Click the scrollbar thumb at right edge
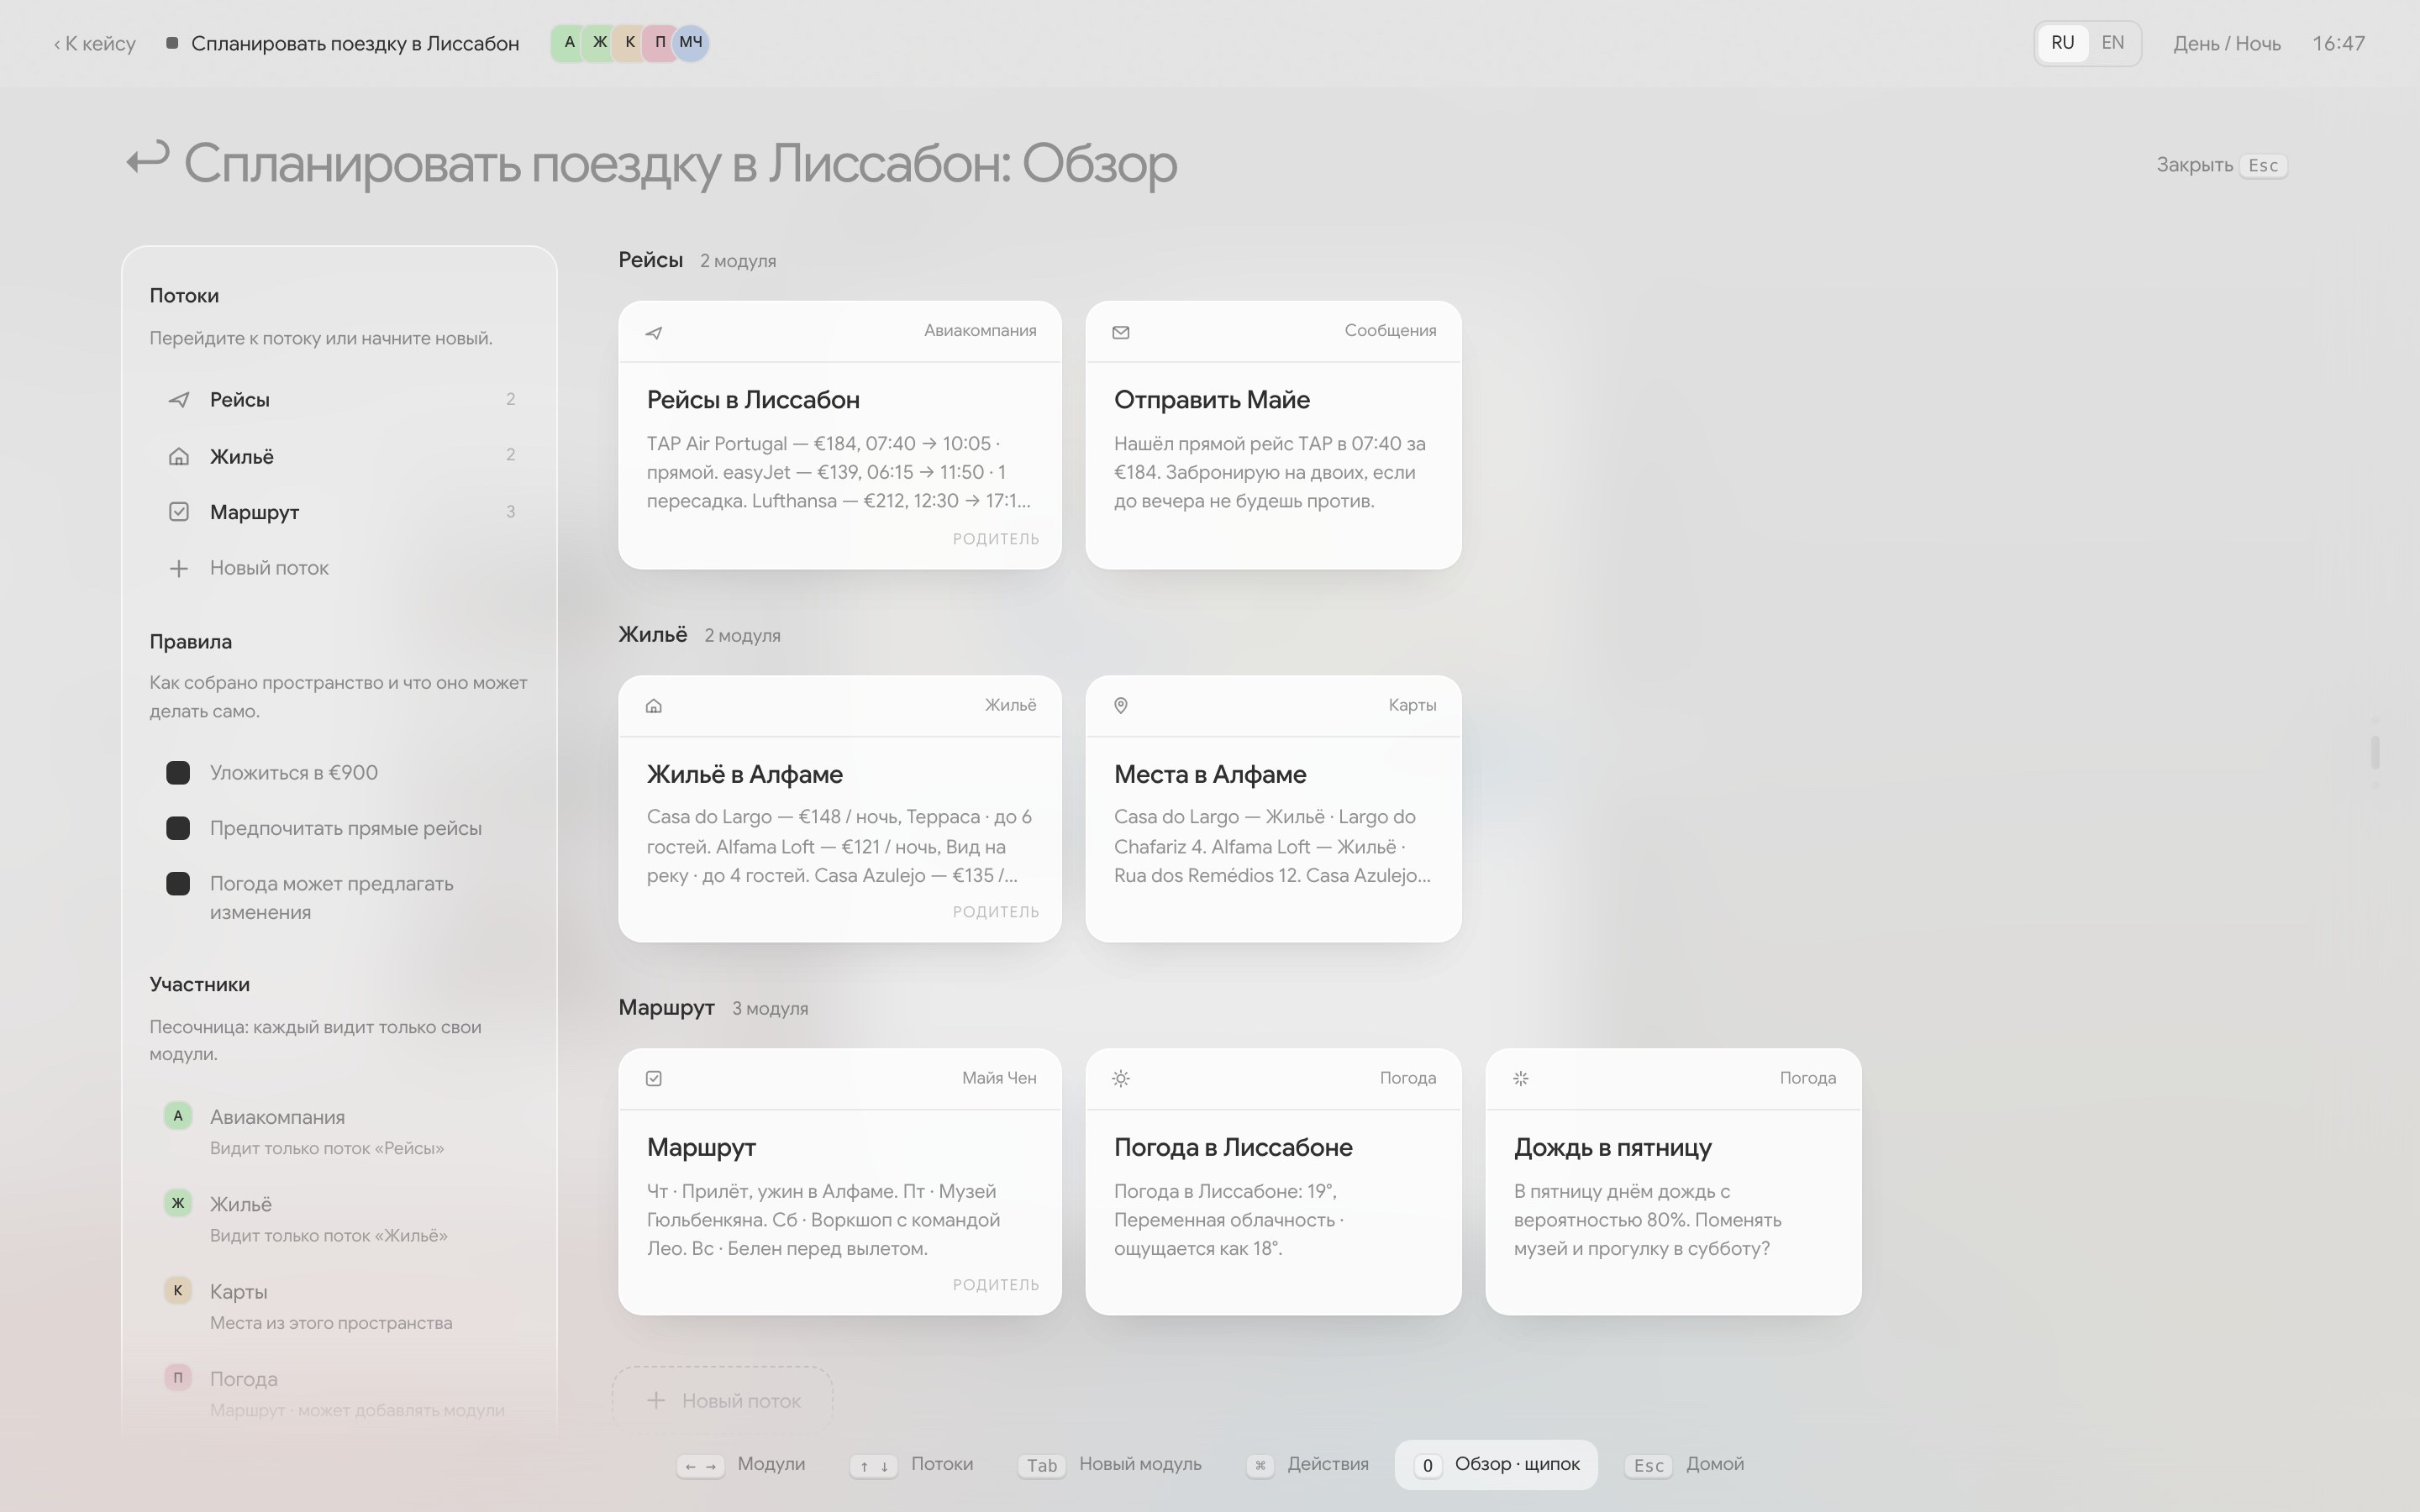 (2375, 752)
